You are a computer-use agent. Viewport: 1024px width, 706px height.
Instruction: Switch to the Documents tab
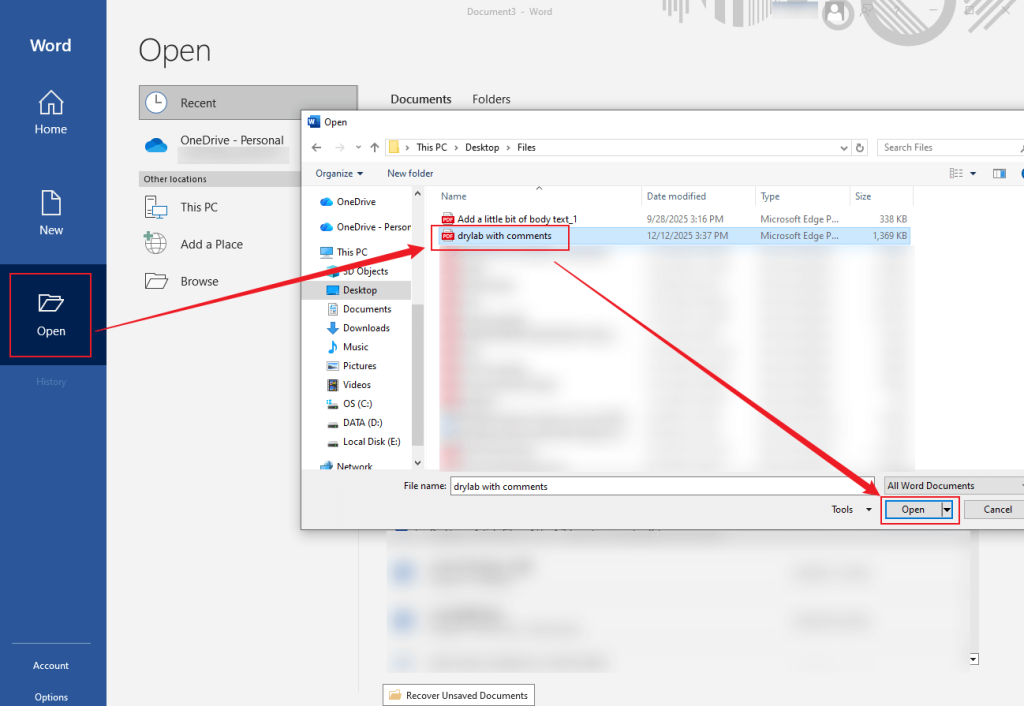click(421, 99)
